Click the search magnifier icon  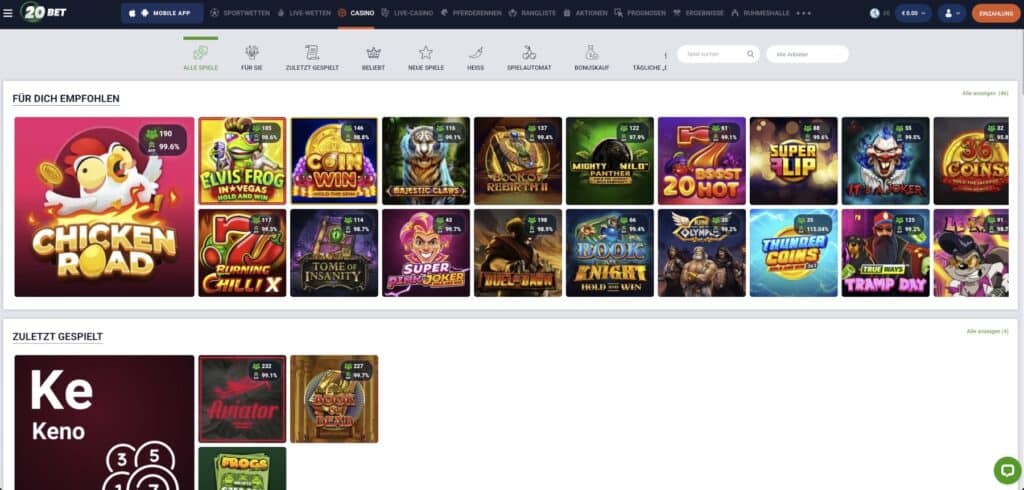[750, 54]
